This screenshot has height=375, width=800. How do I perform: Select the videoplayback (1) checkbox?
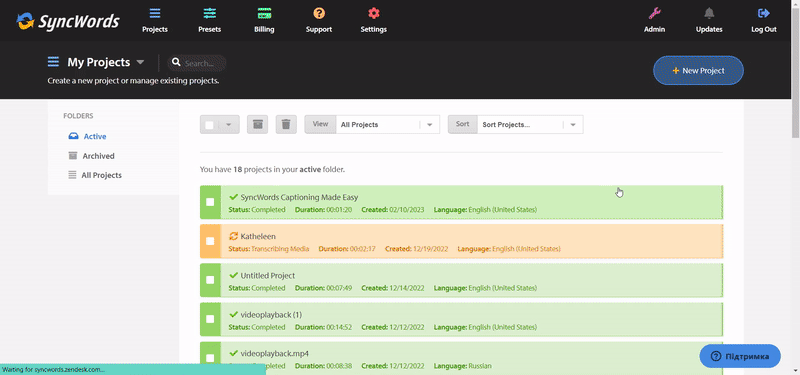tap(210, 319)
